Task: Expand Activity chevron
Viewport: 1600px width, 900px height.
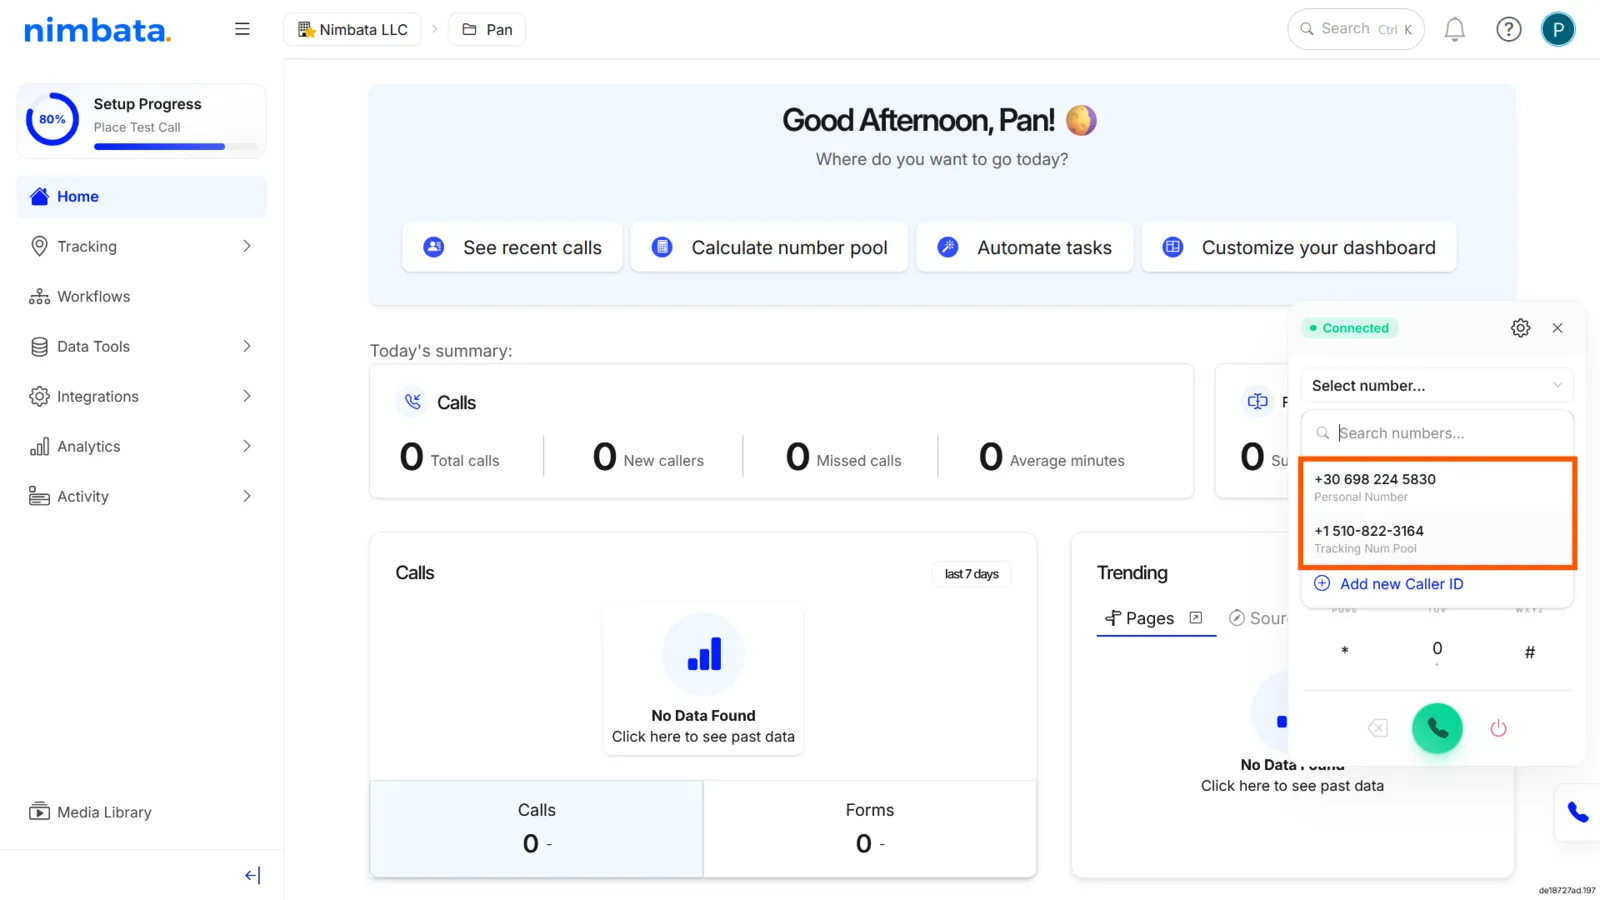Action: (247, 496)
